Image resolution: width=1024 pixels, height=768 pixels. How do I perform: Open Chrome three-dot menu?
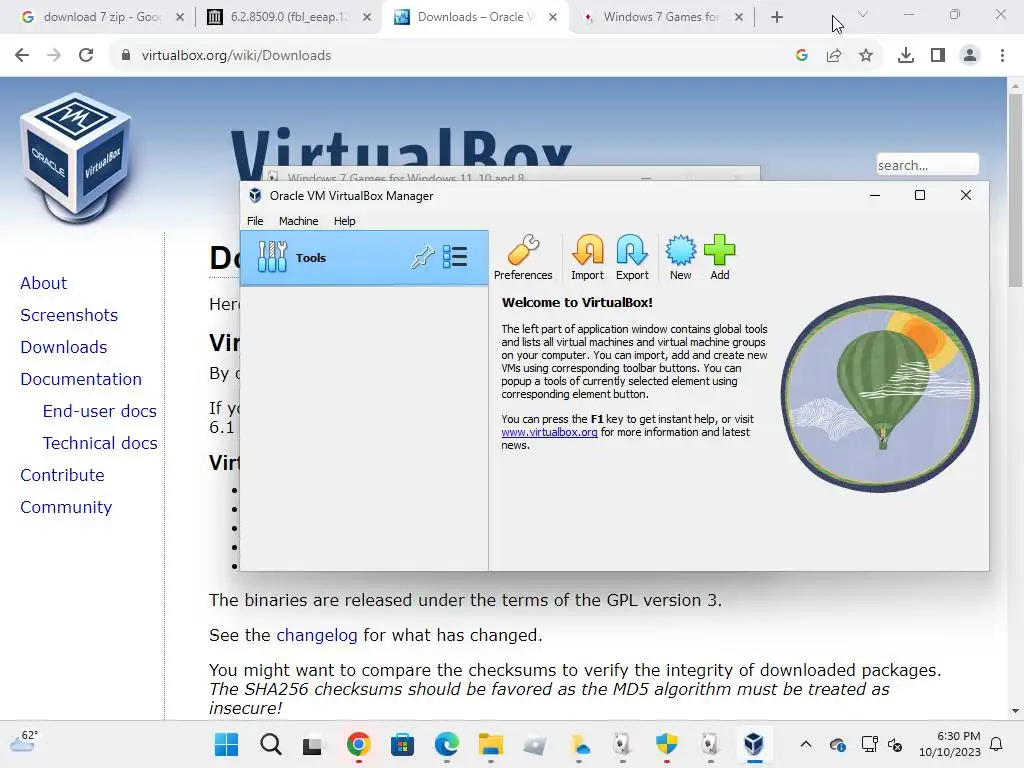pyautogui.click(x=1002, y=56)
